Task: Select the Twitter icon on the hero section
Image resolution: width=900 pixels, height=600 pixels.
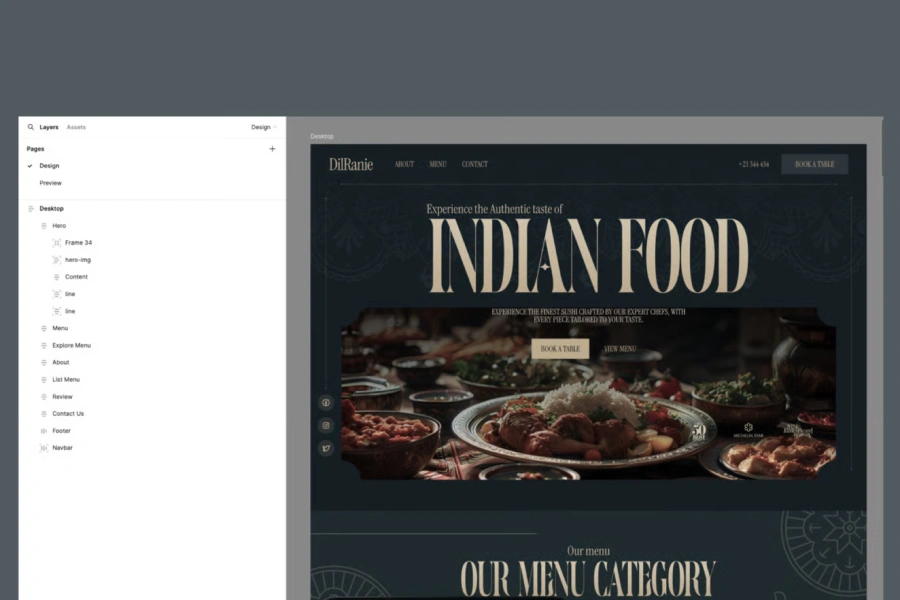Action: (x=326, y=448)
